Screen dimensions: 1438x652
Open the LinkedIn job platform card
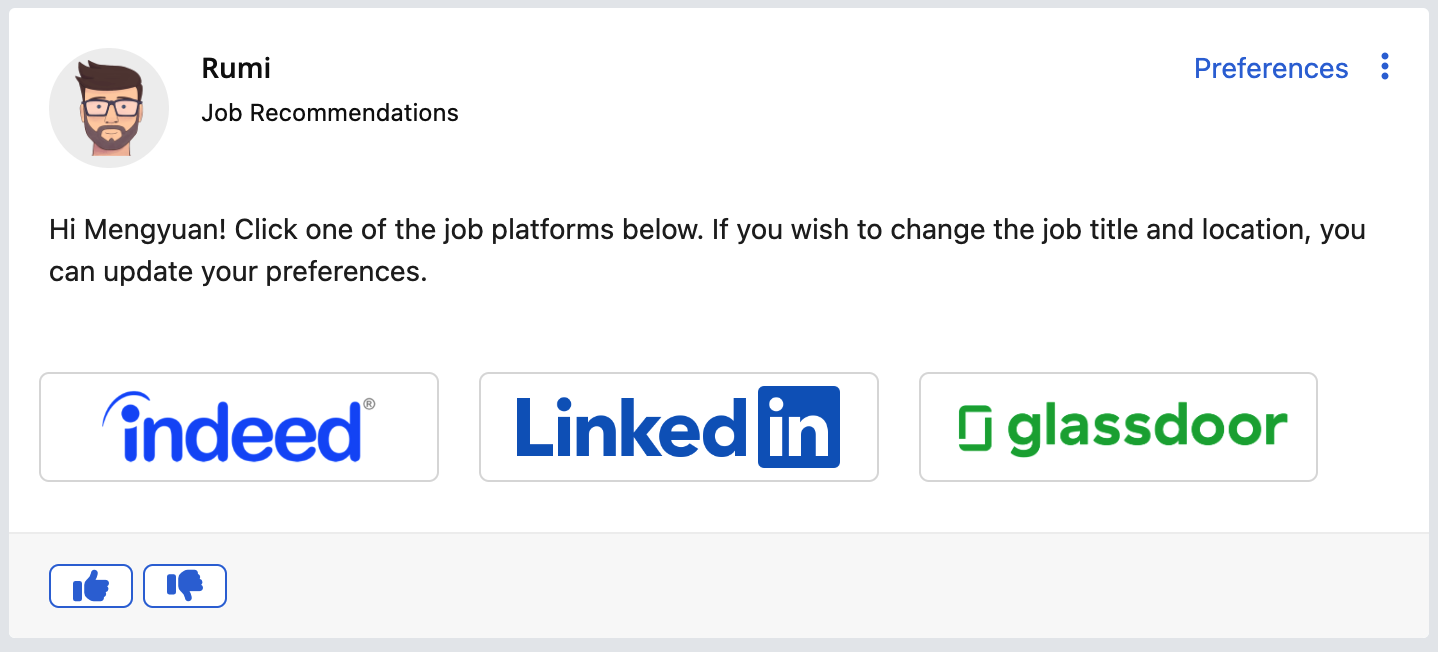tap(679, 427)
